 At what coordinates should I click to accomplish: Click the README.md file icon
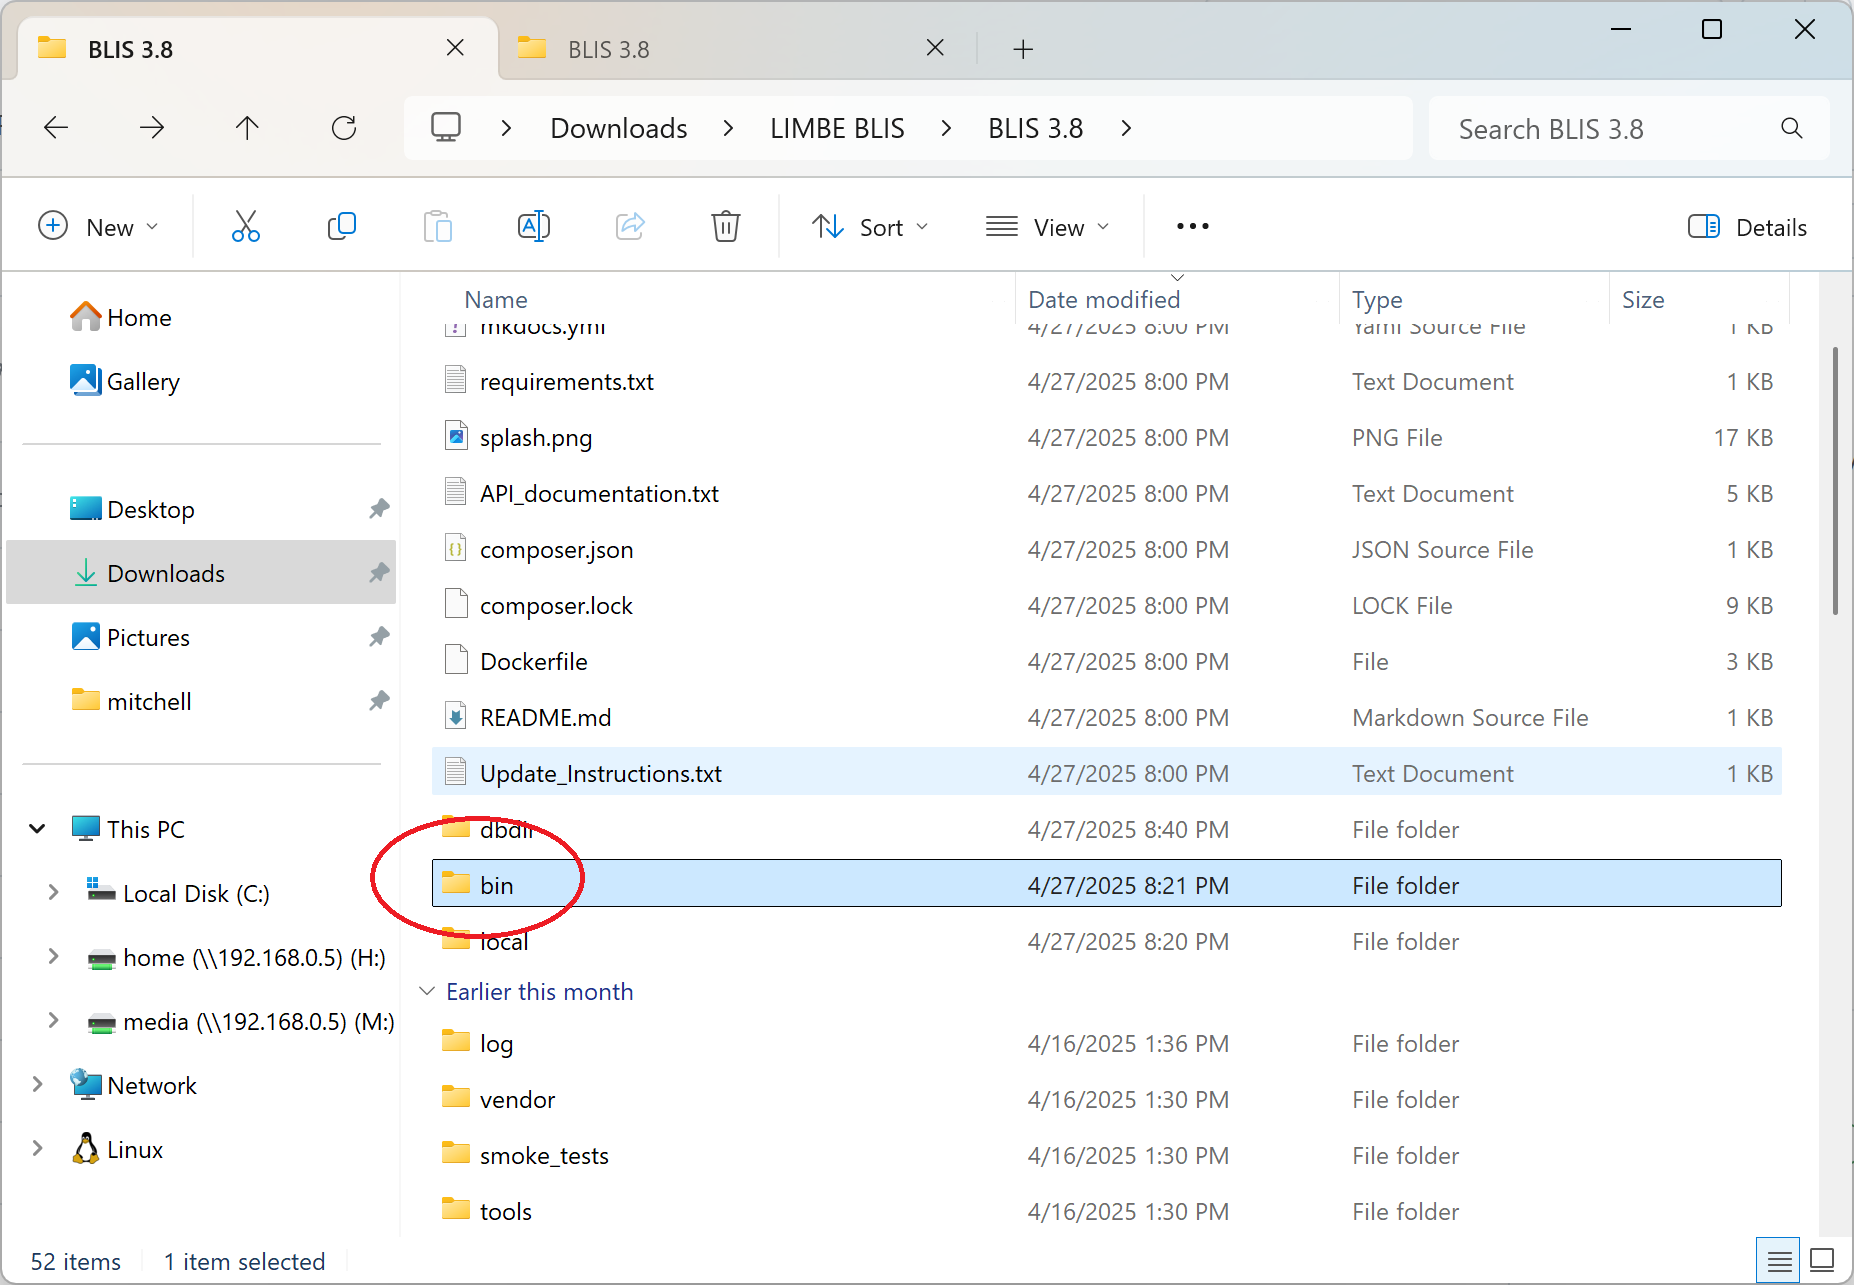point(456,717)
